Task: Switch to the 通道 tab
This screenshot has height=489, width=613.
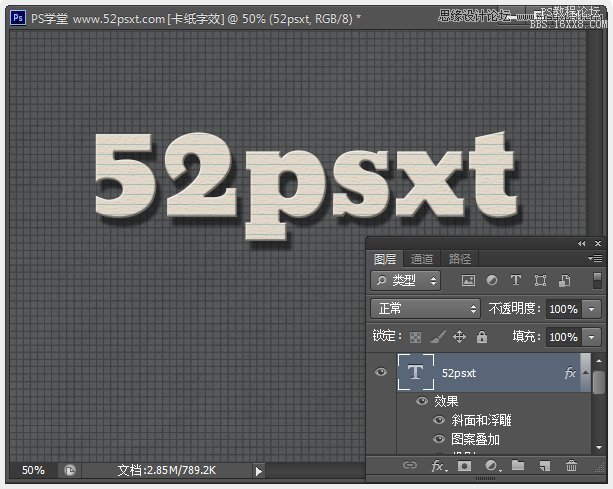Action: (x=422, y=259)
